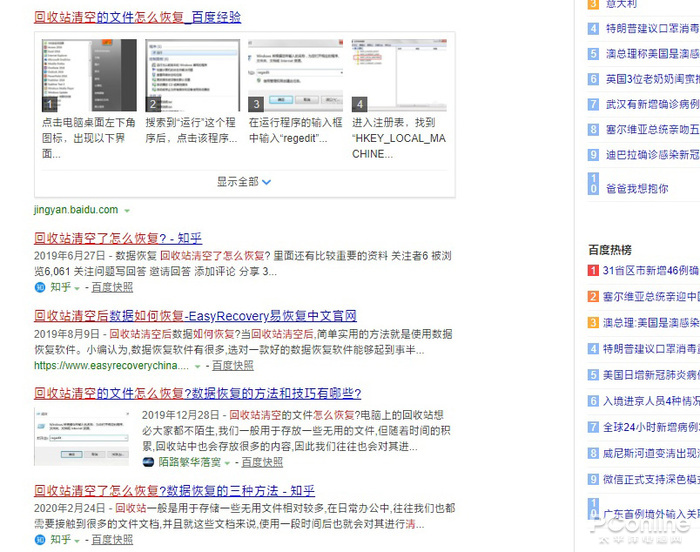Viewport: 700px width, 552px height.
Task: Expand 显示全部 to show all steps
Action: [244, 182]
